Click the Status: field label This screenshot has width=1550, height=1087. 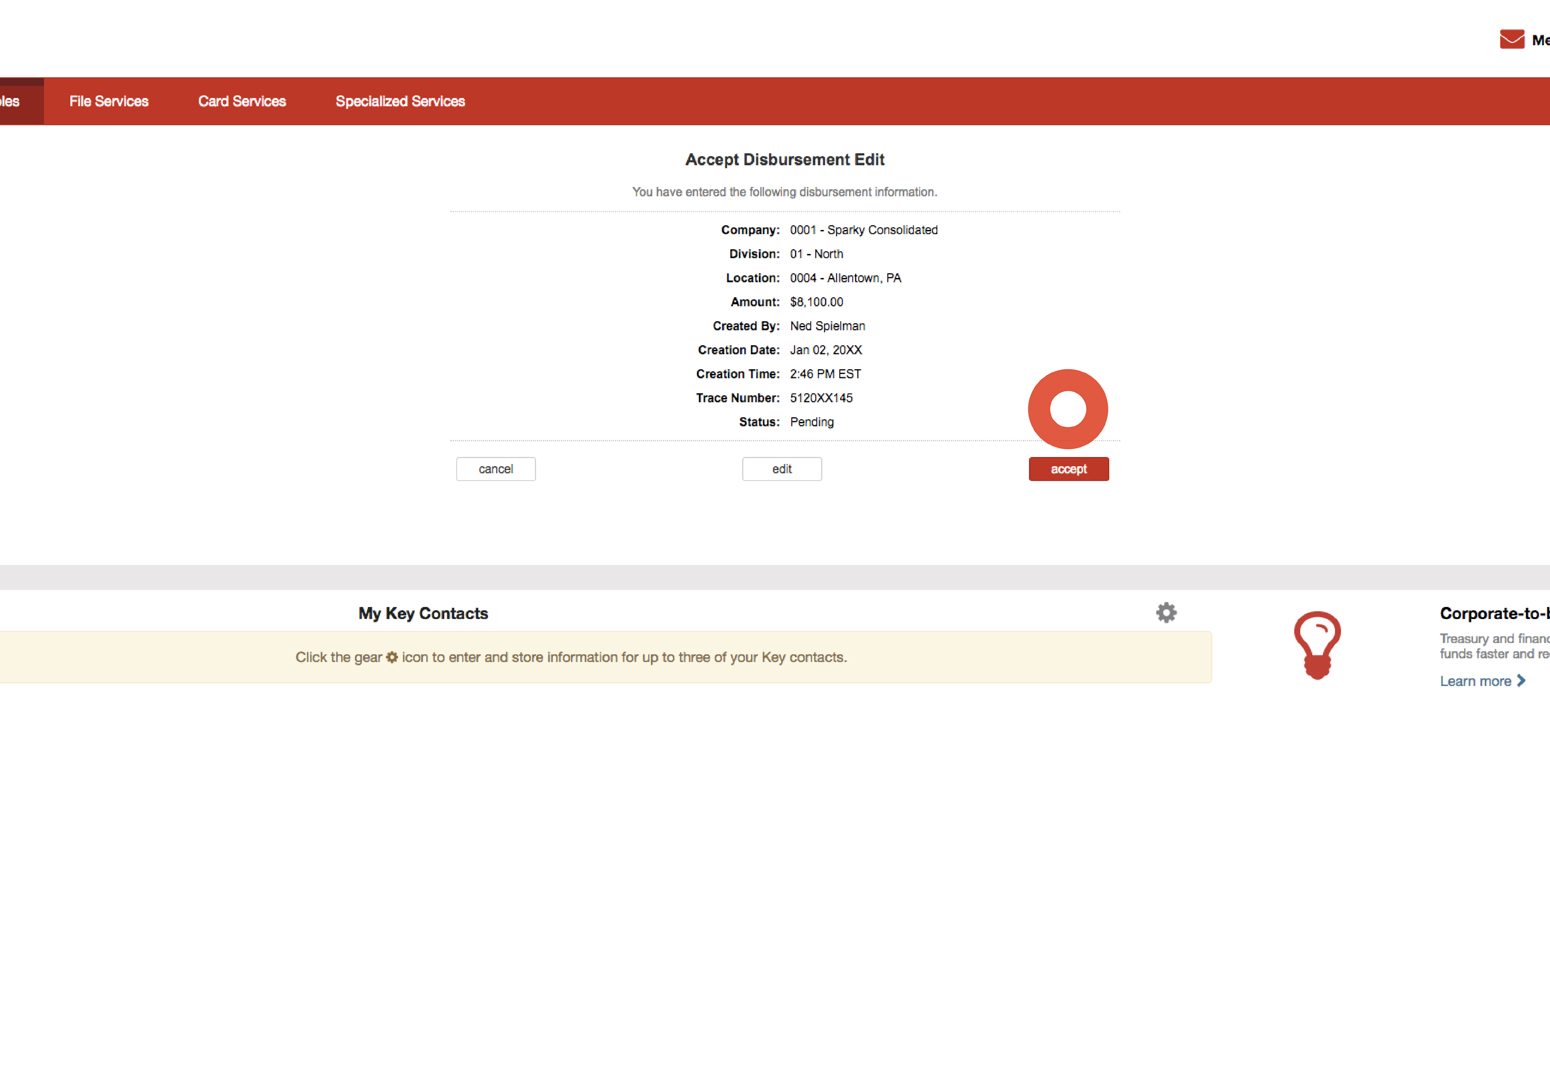pyautogui.click(x=760, y=422)
